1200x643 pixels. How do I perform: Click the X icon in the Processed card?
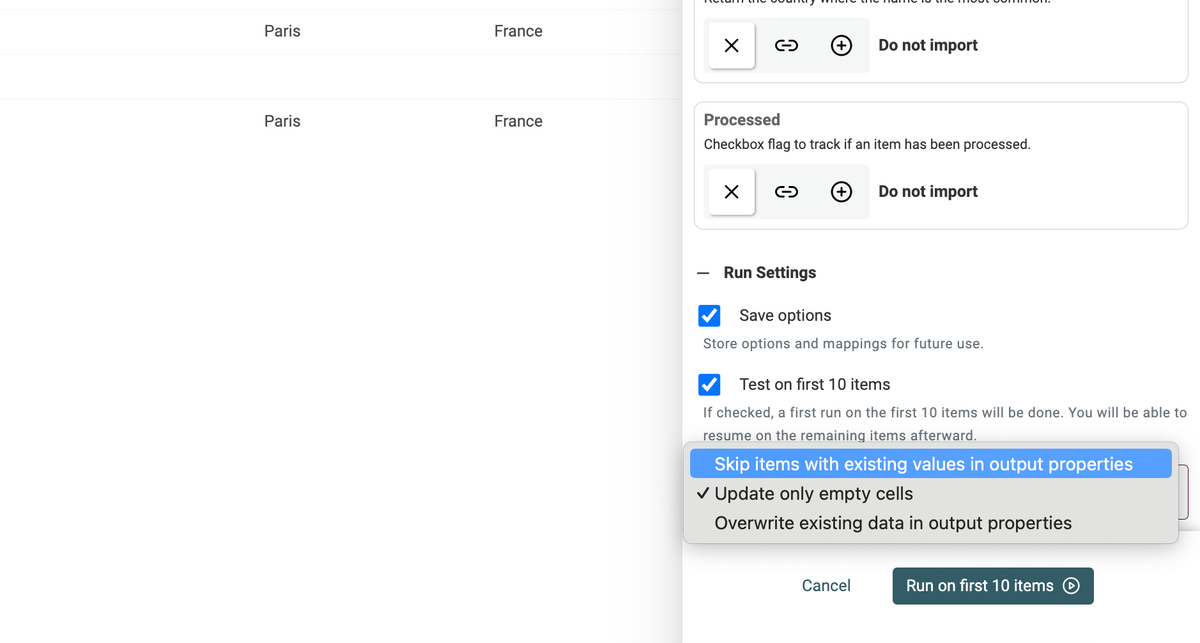(x=731, y=192)
